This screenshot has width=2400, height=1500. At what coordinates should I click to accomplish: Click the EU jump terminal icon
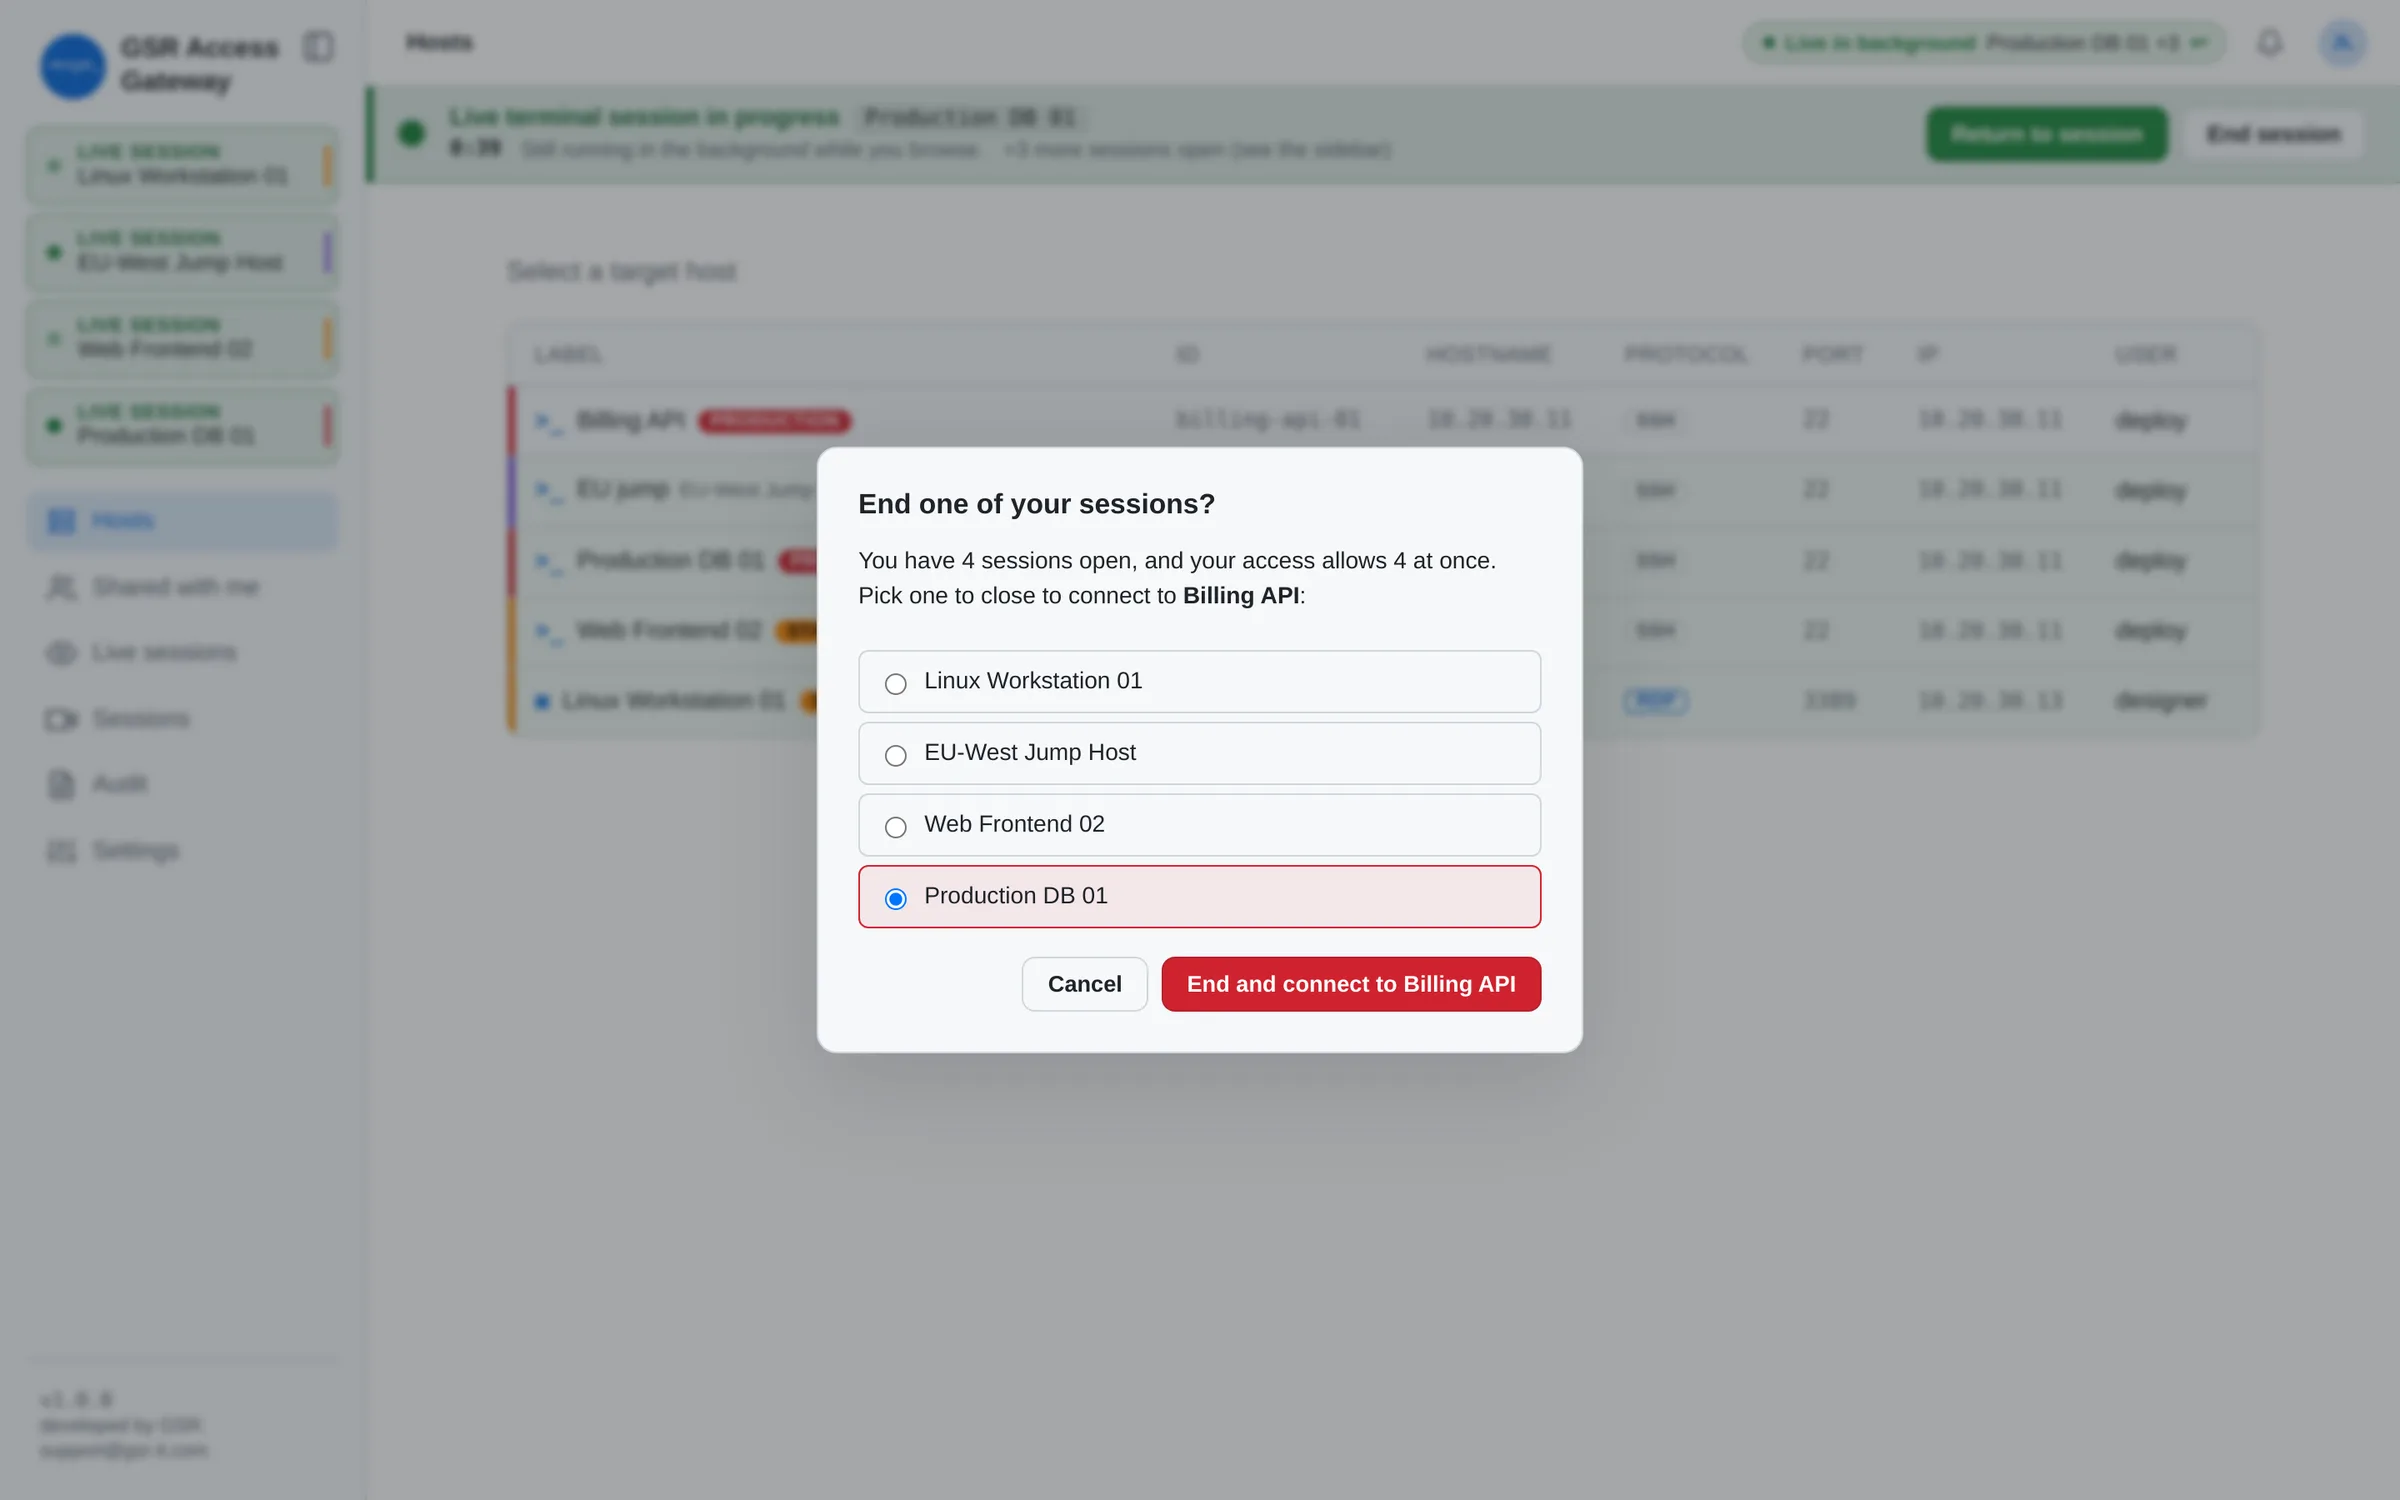click(x=549, y=491)
